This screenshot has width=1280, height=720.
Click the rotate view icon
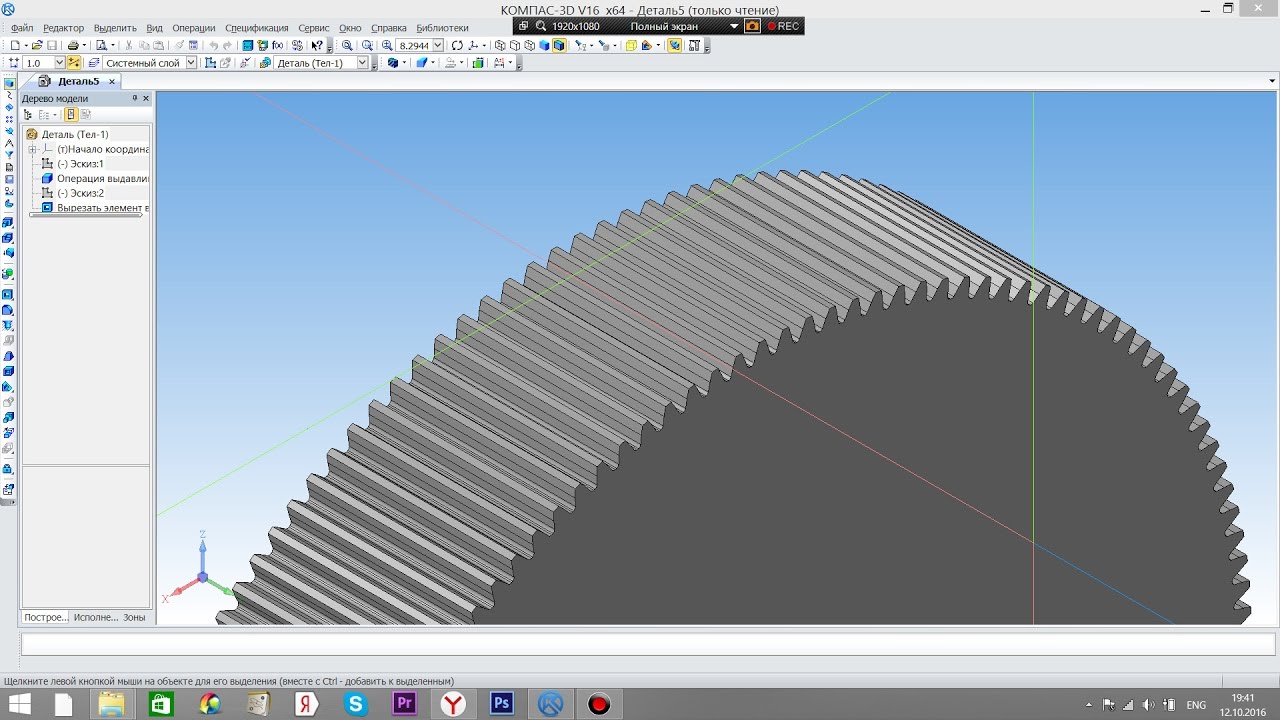457,45
